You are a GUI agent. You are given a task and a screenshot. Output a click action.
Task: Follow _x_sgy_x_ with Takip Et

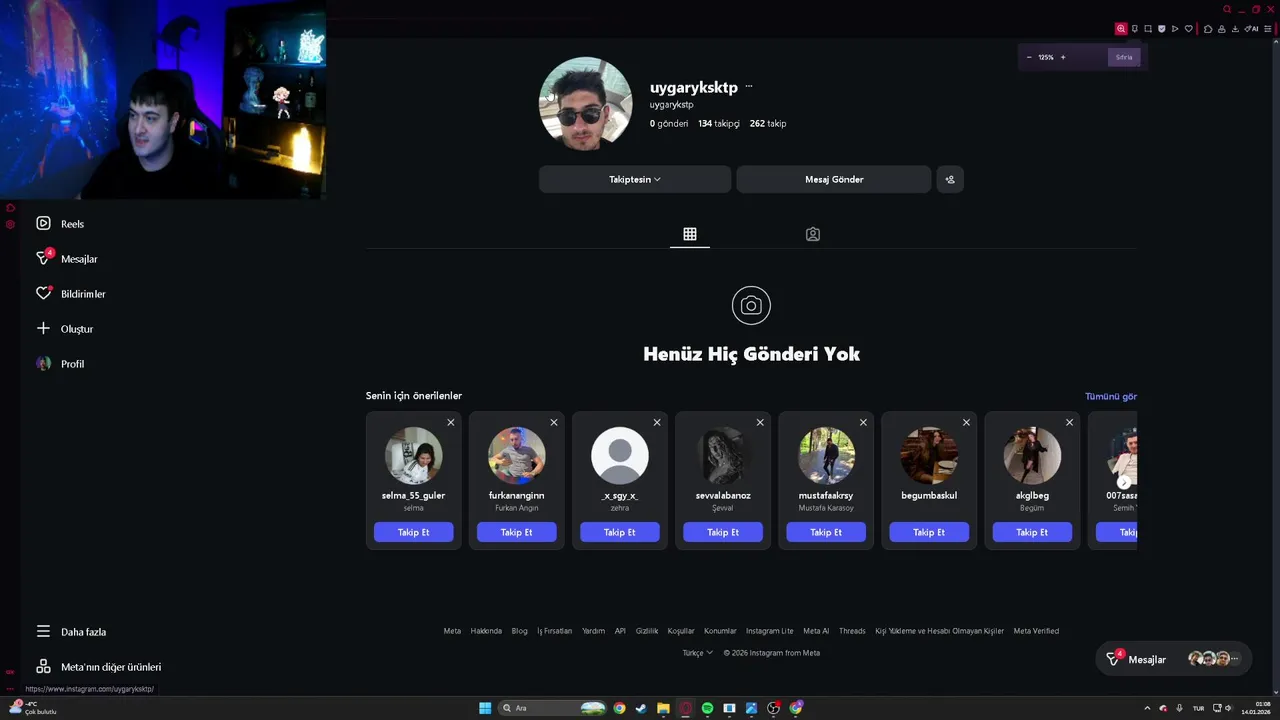tap(619, 532)
